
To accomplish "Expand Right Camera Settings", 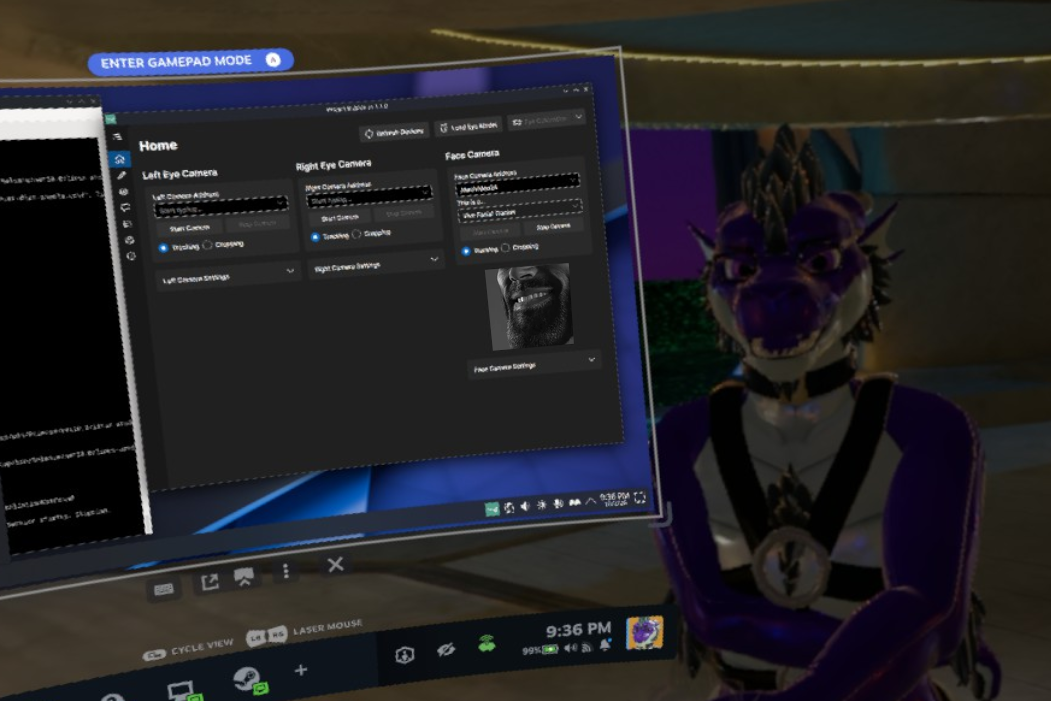I will (376, 264).
